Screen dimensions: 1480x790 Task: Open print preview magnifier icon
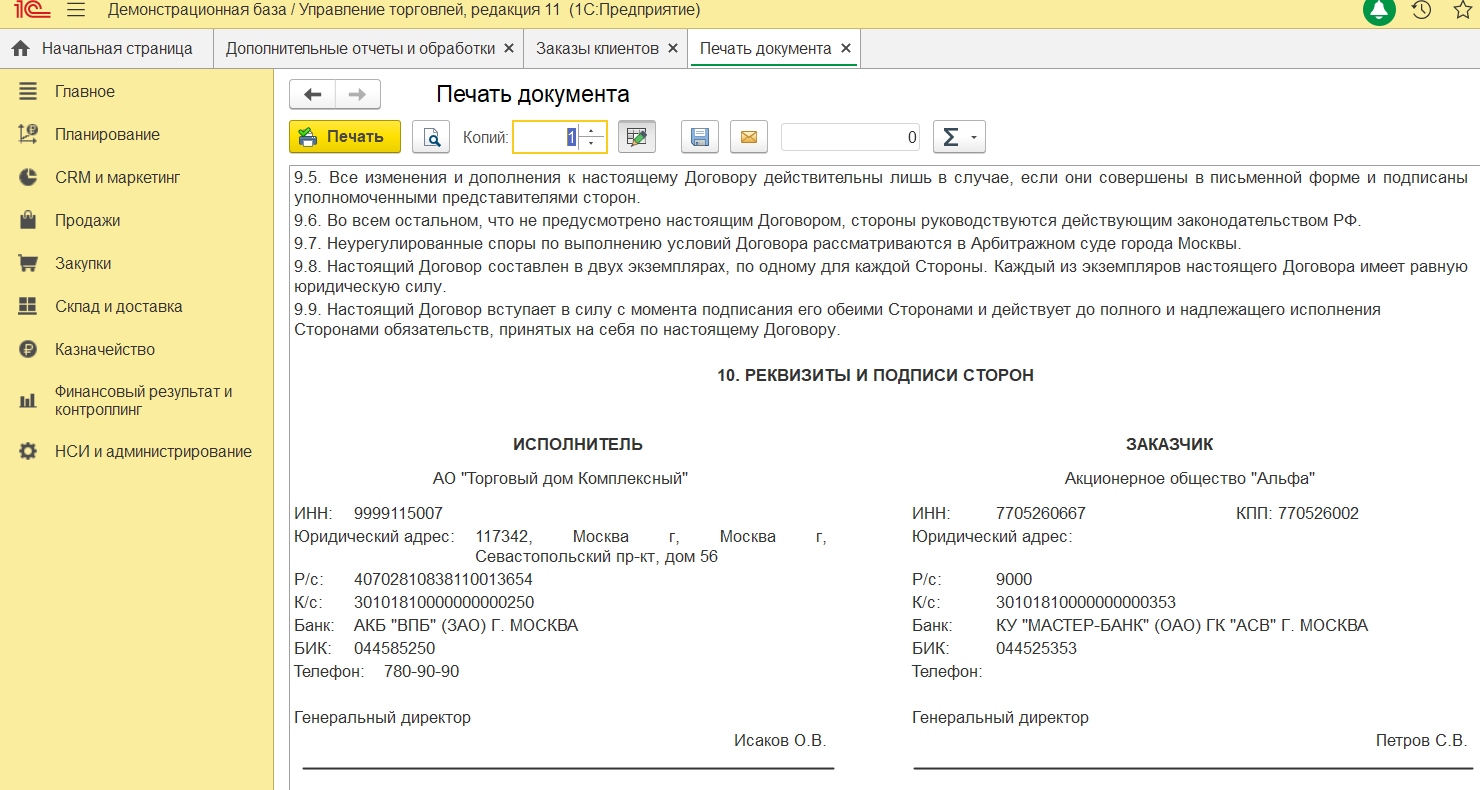pos(432,137)
